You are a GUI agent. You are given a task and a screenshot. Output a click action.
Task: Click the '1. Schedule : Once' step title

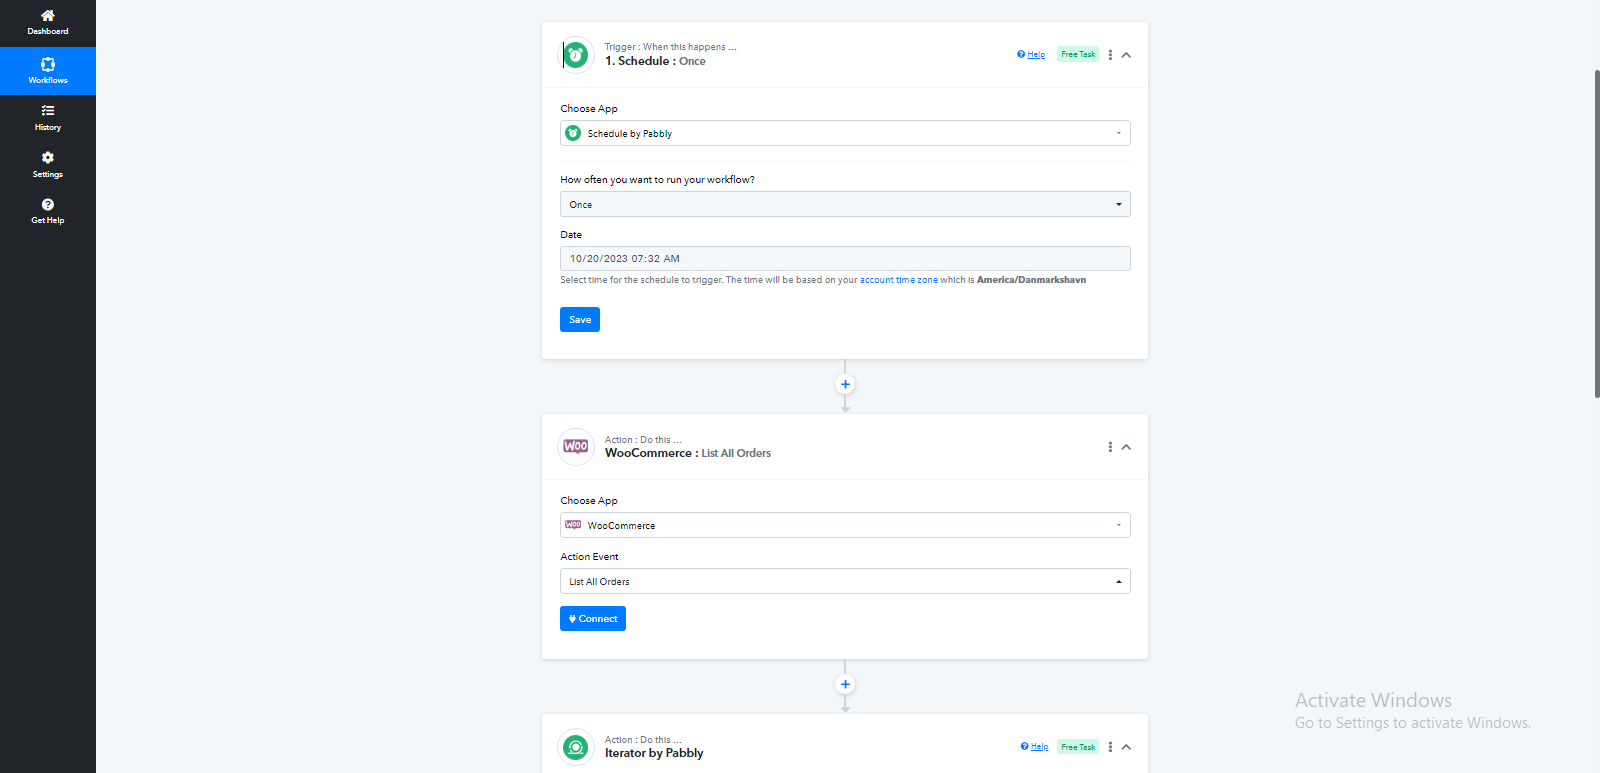pos(655,62)
